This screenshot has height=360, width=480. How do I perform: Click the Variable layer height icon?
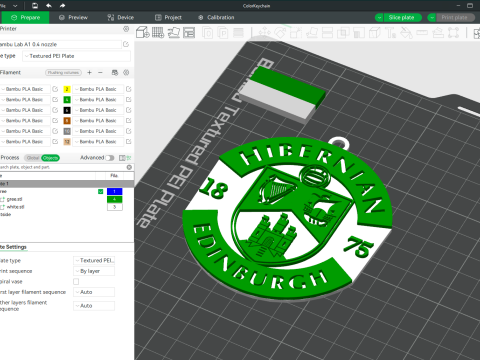coord(238,33)
